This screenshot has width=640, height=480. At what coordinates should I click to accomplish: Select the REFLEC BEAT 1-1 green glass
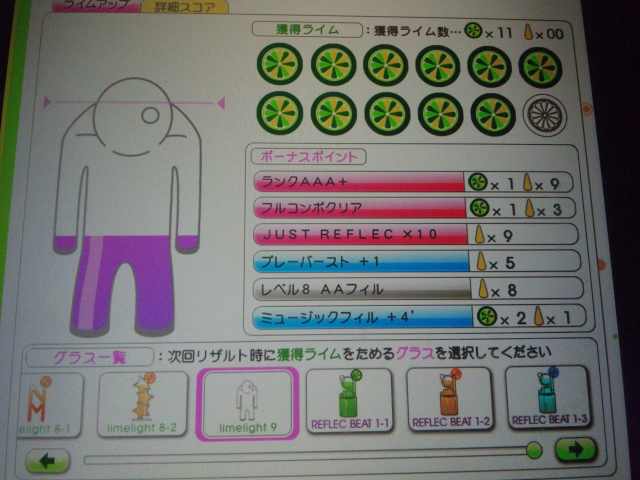point(350,400)
